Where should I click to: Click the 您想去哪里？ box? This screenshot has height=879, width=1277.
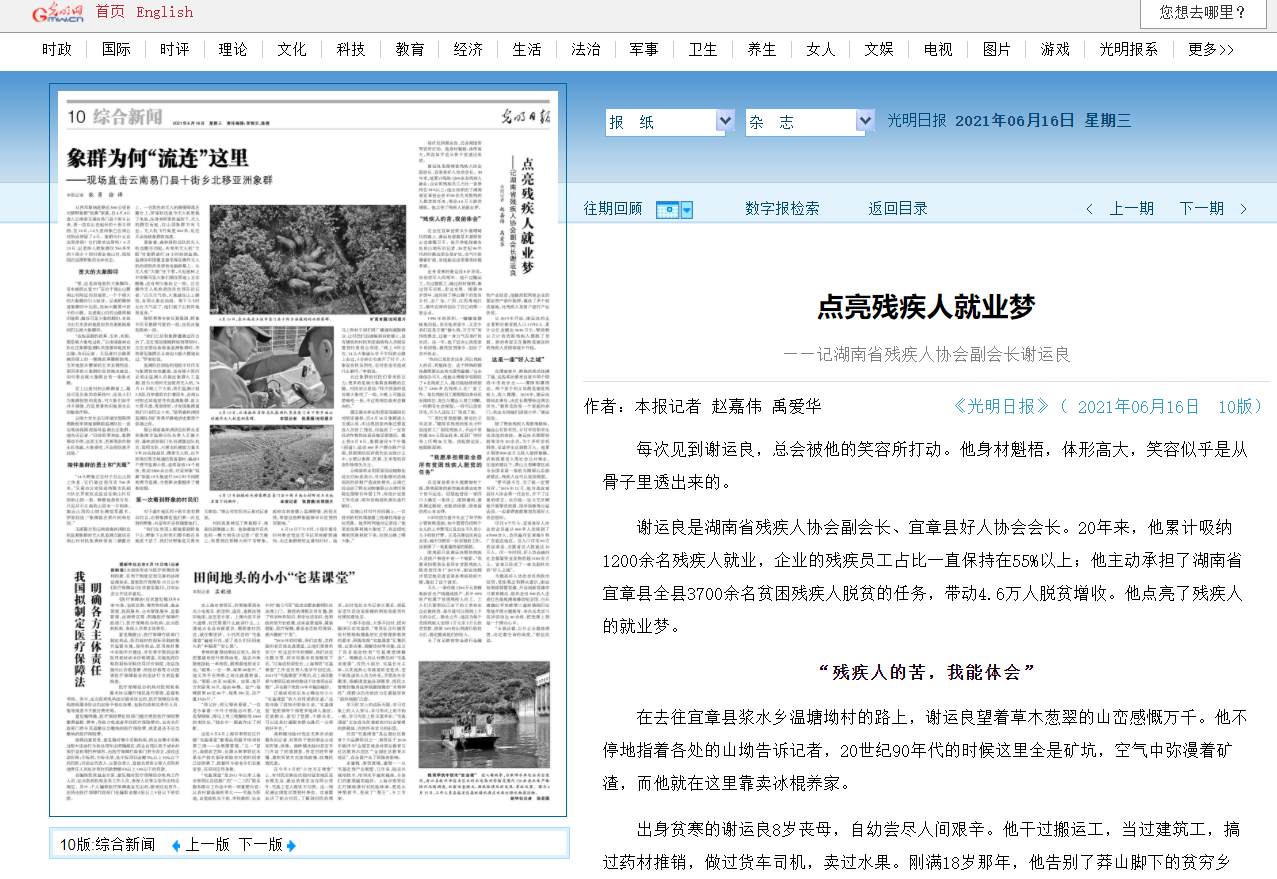(1203, 13)
